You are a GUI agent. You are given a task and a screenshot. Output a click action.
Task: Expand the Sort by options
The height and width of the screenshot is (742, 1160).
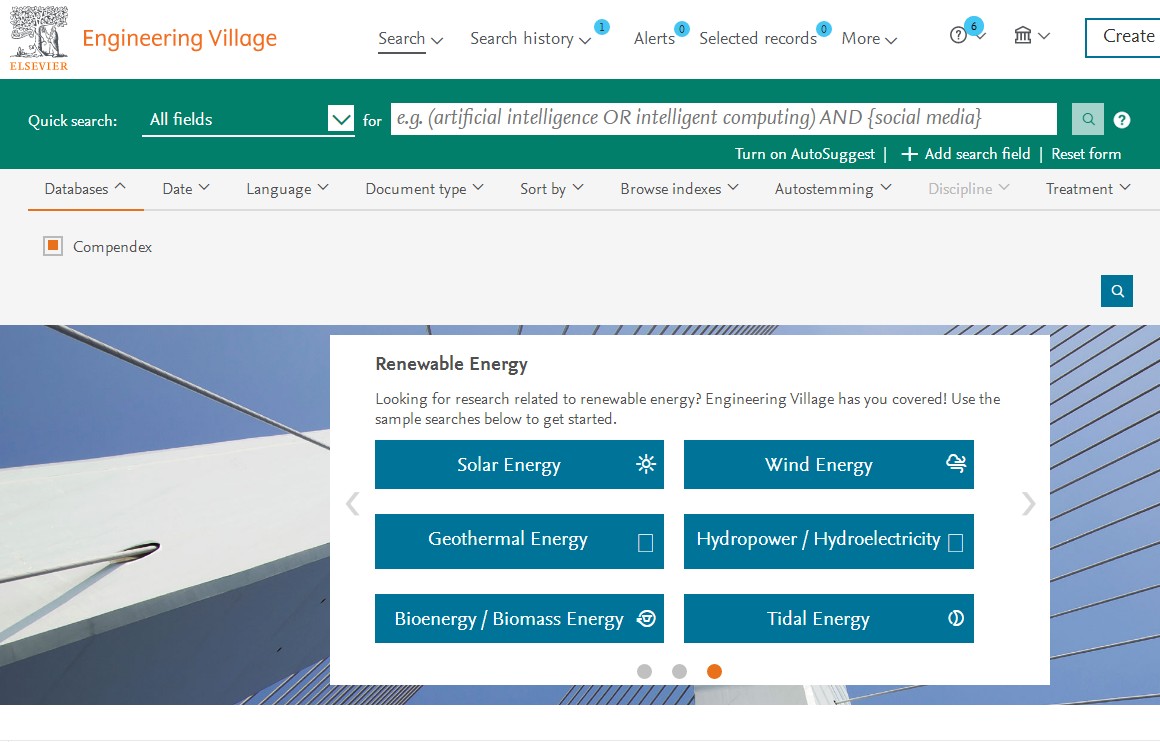[551, 189]
